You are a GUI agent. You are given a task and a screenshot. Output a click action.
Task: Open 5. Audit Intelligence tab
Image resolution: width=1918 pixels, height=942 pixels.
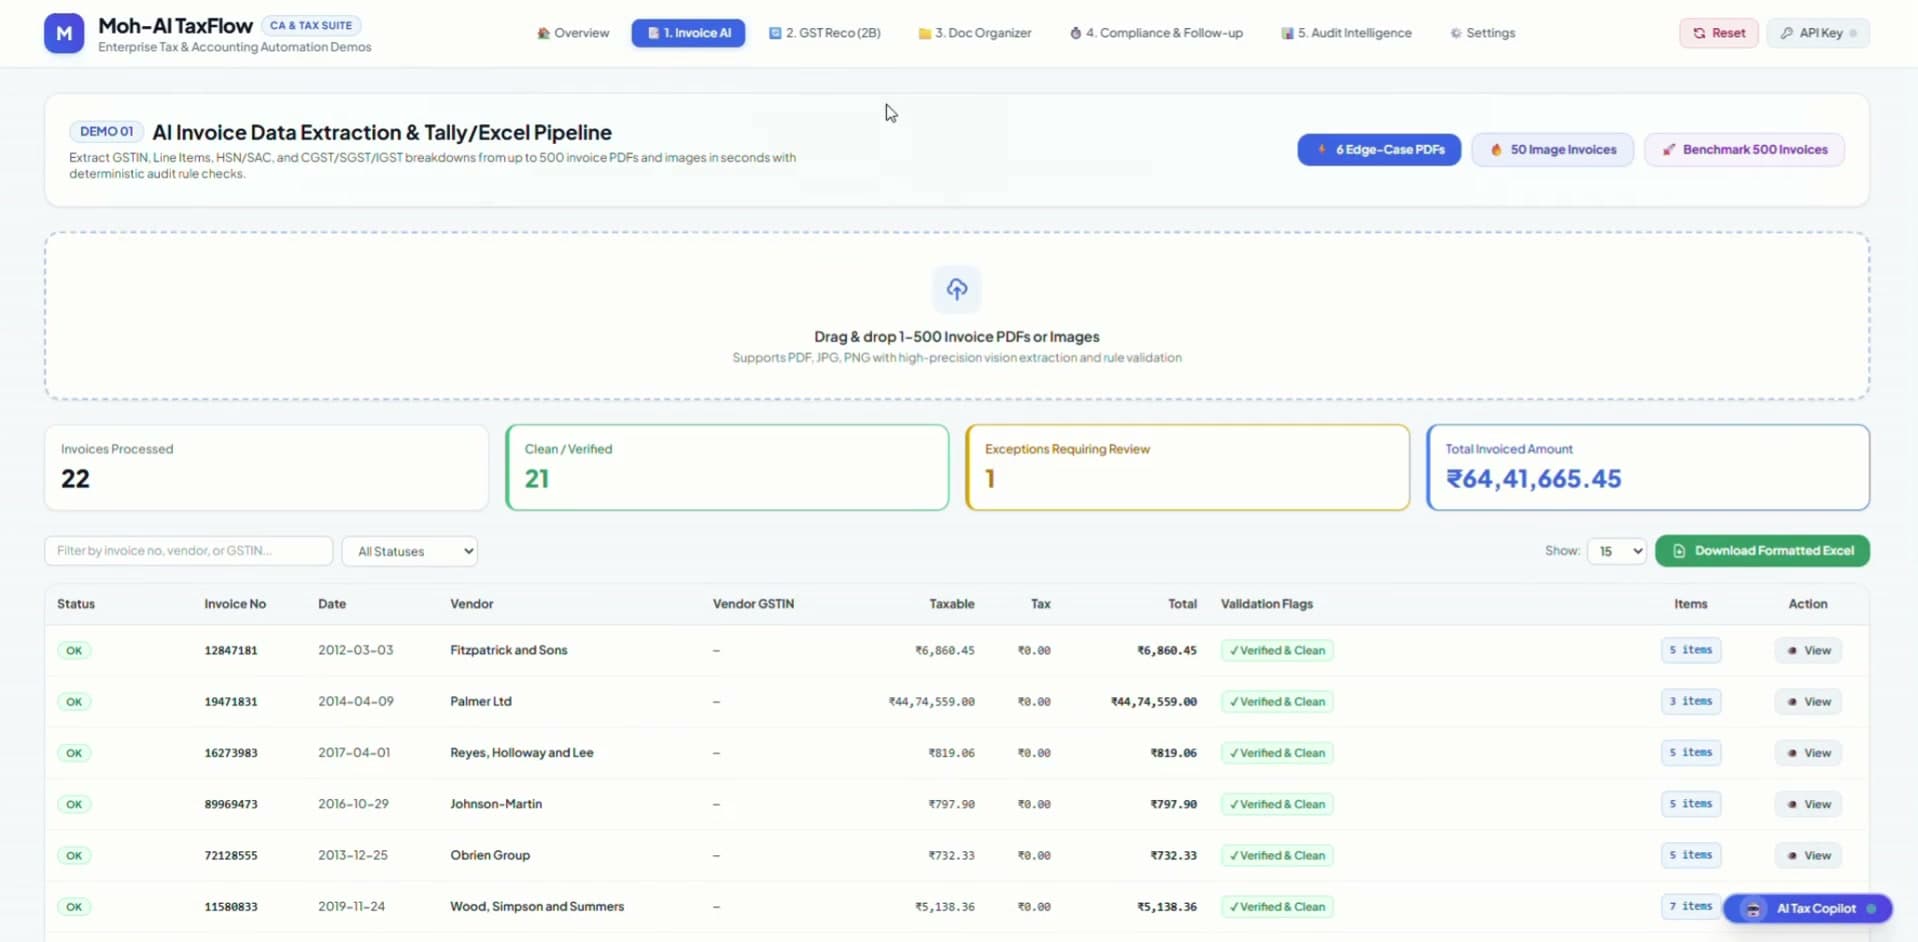(x=1346, y=33)
